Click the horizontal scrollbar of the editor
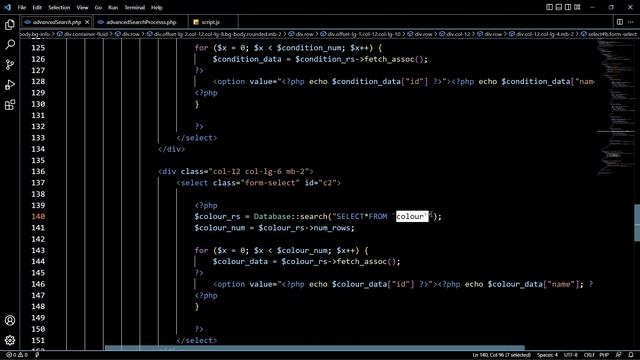The image size is (640, 360). click(314, 348)
